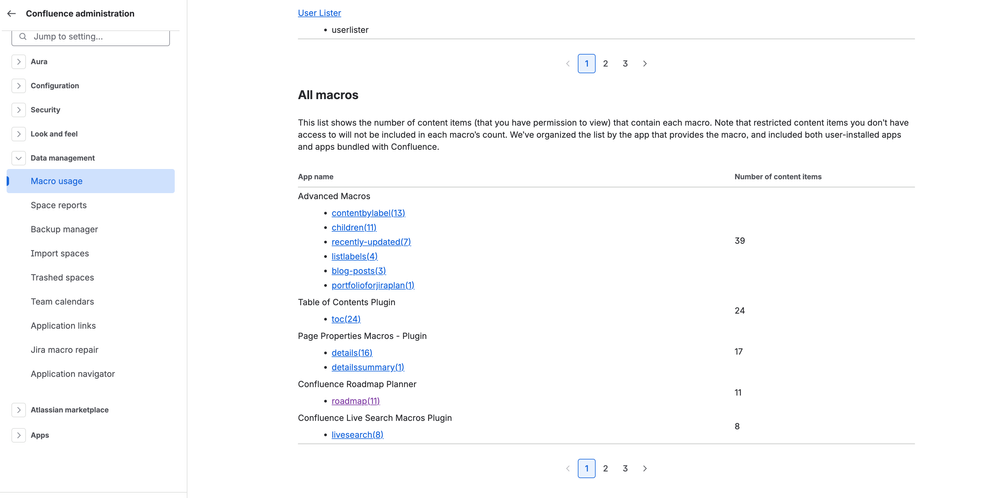Open toc(24) macro link
The width and height of the screenshot is (999, 498).
346,319
